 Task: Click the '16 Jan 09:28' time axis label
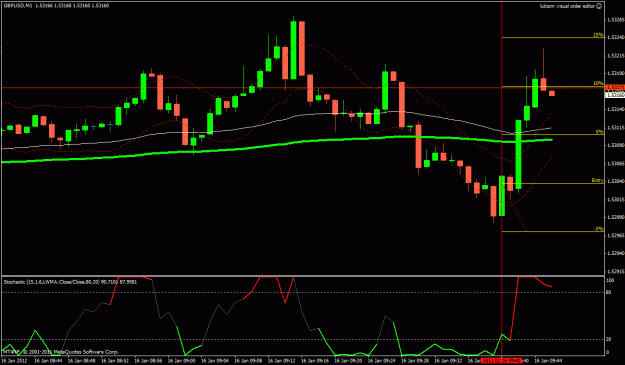415,361
